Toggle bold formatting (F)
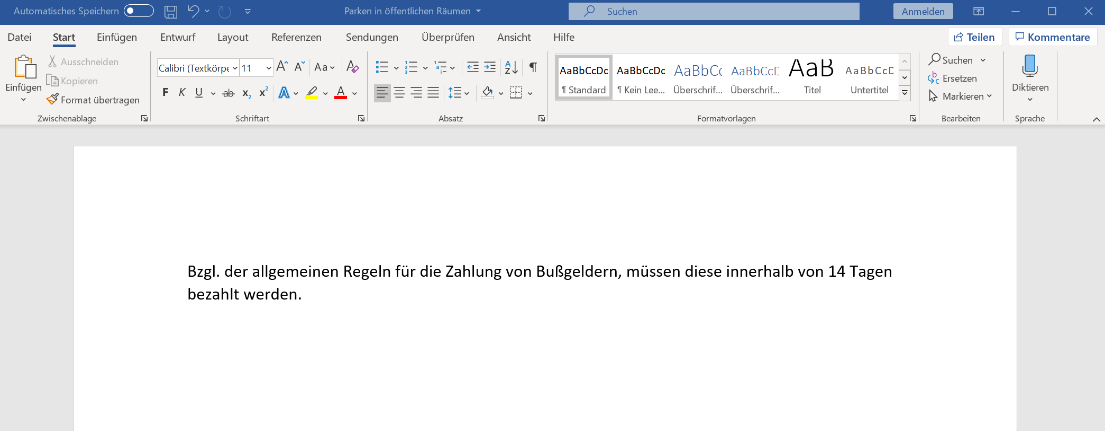1105x431 pixels. point(166,93)
